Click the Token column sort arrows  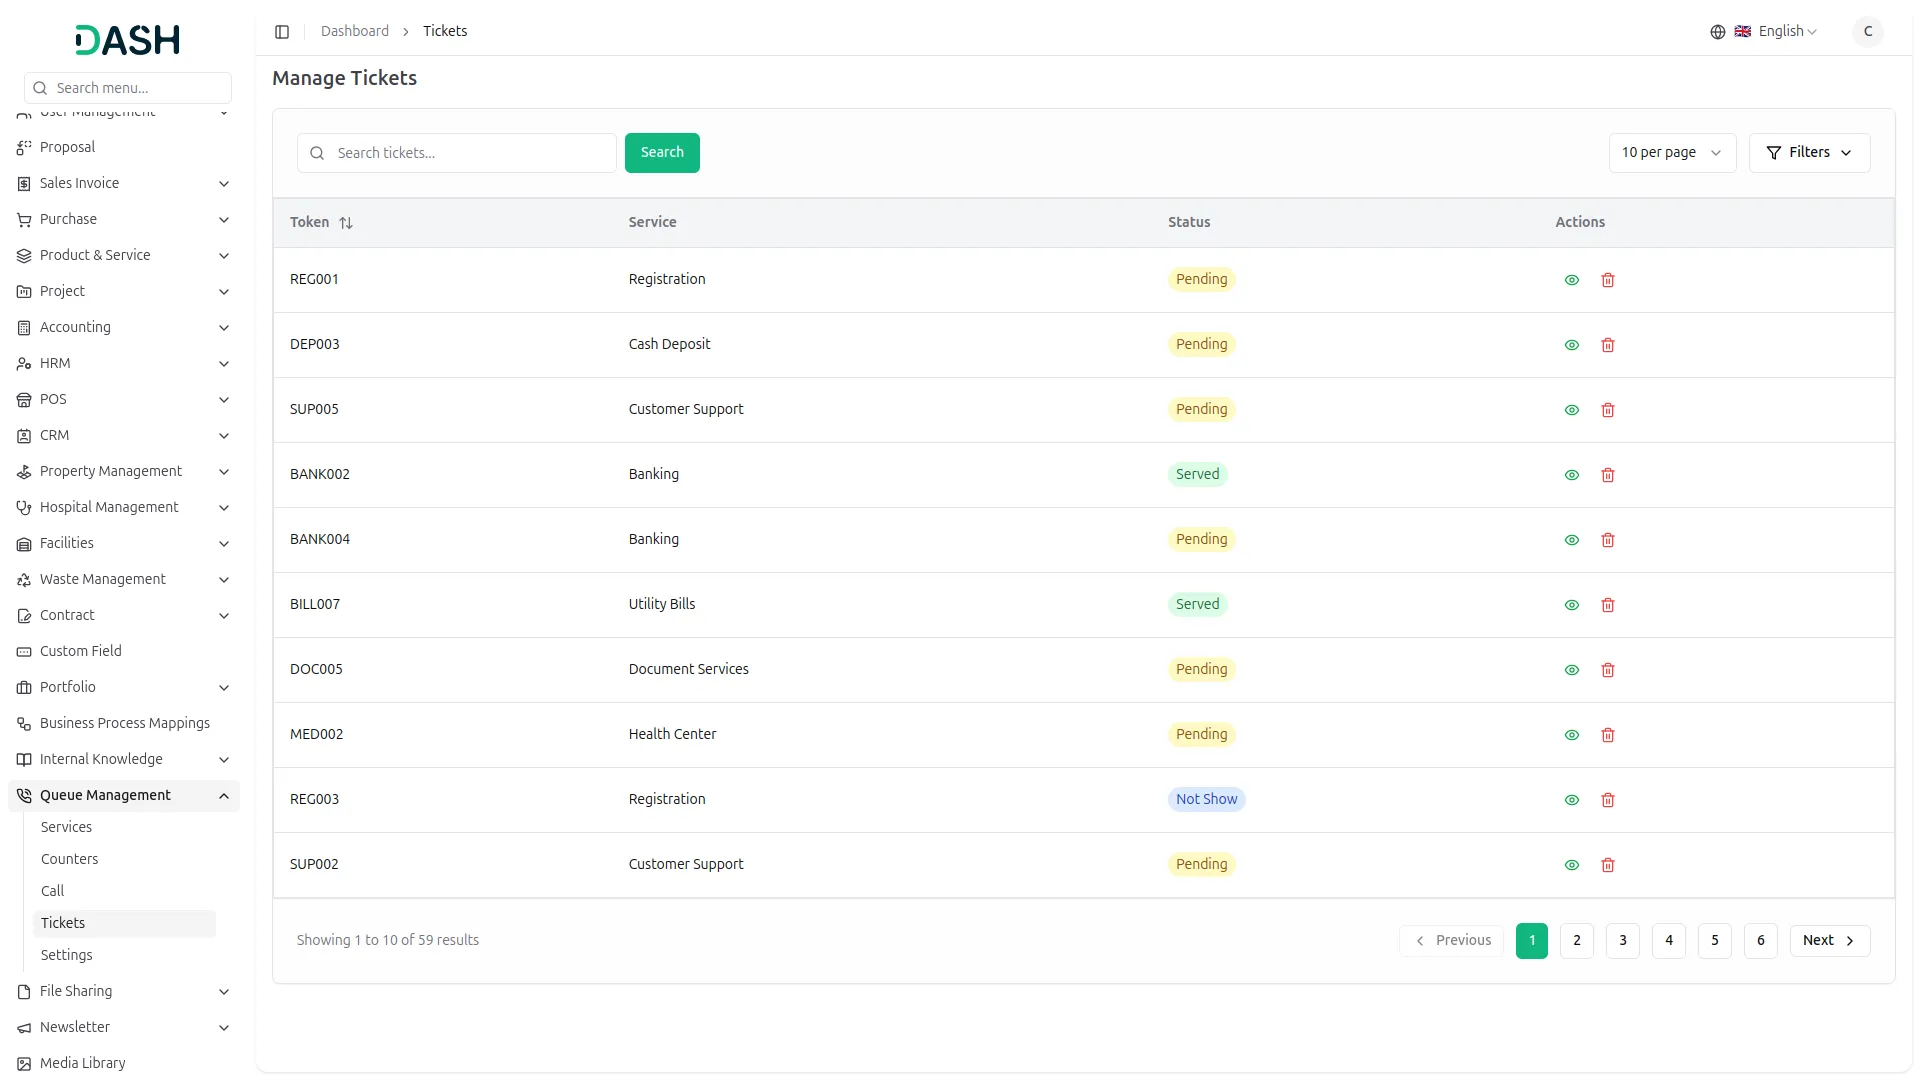(x=346, y=223)
